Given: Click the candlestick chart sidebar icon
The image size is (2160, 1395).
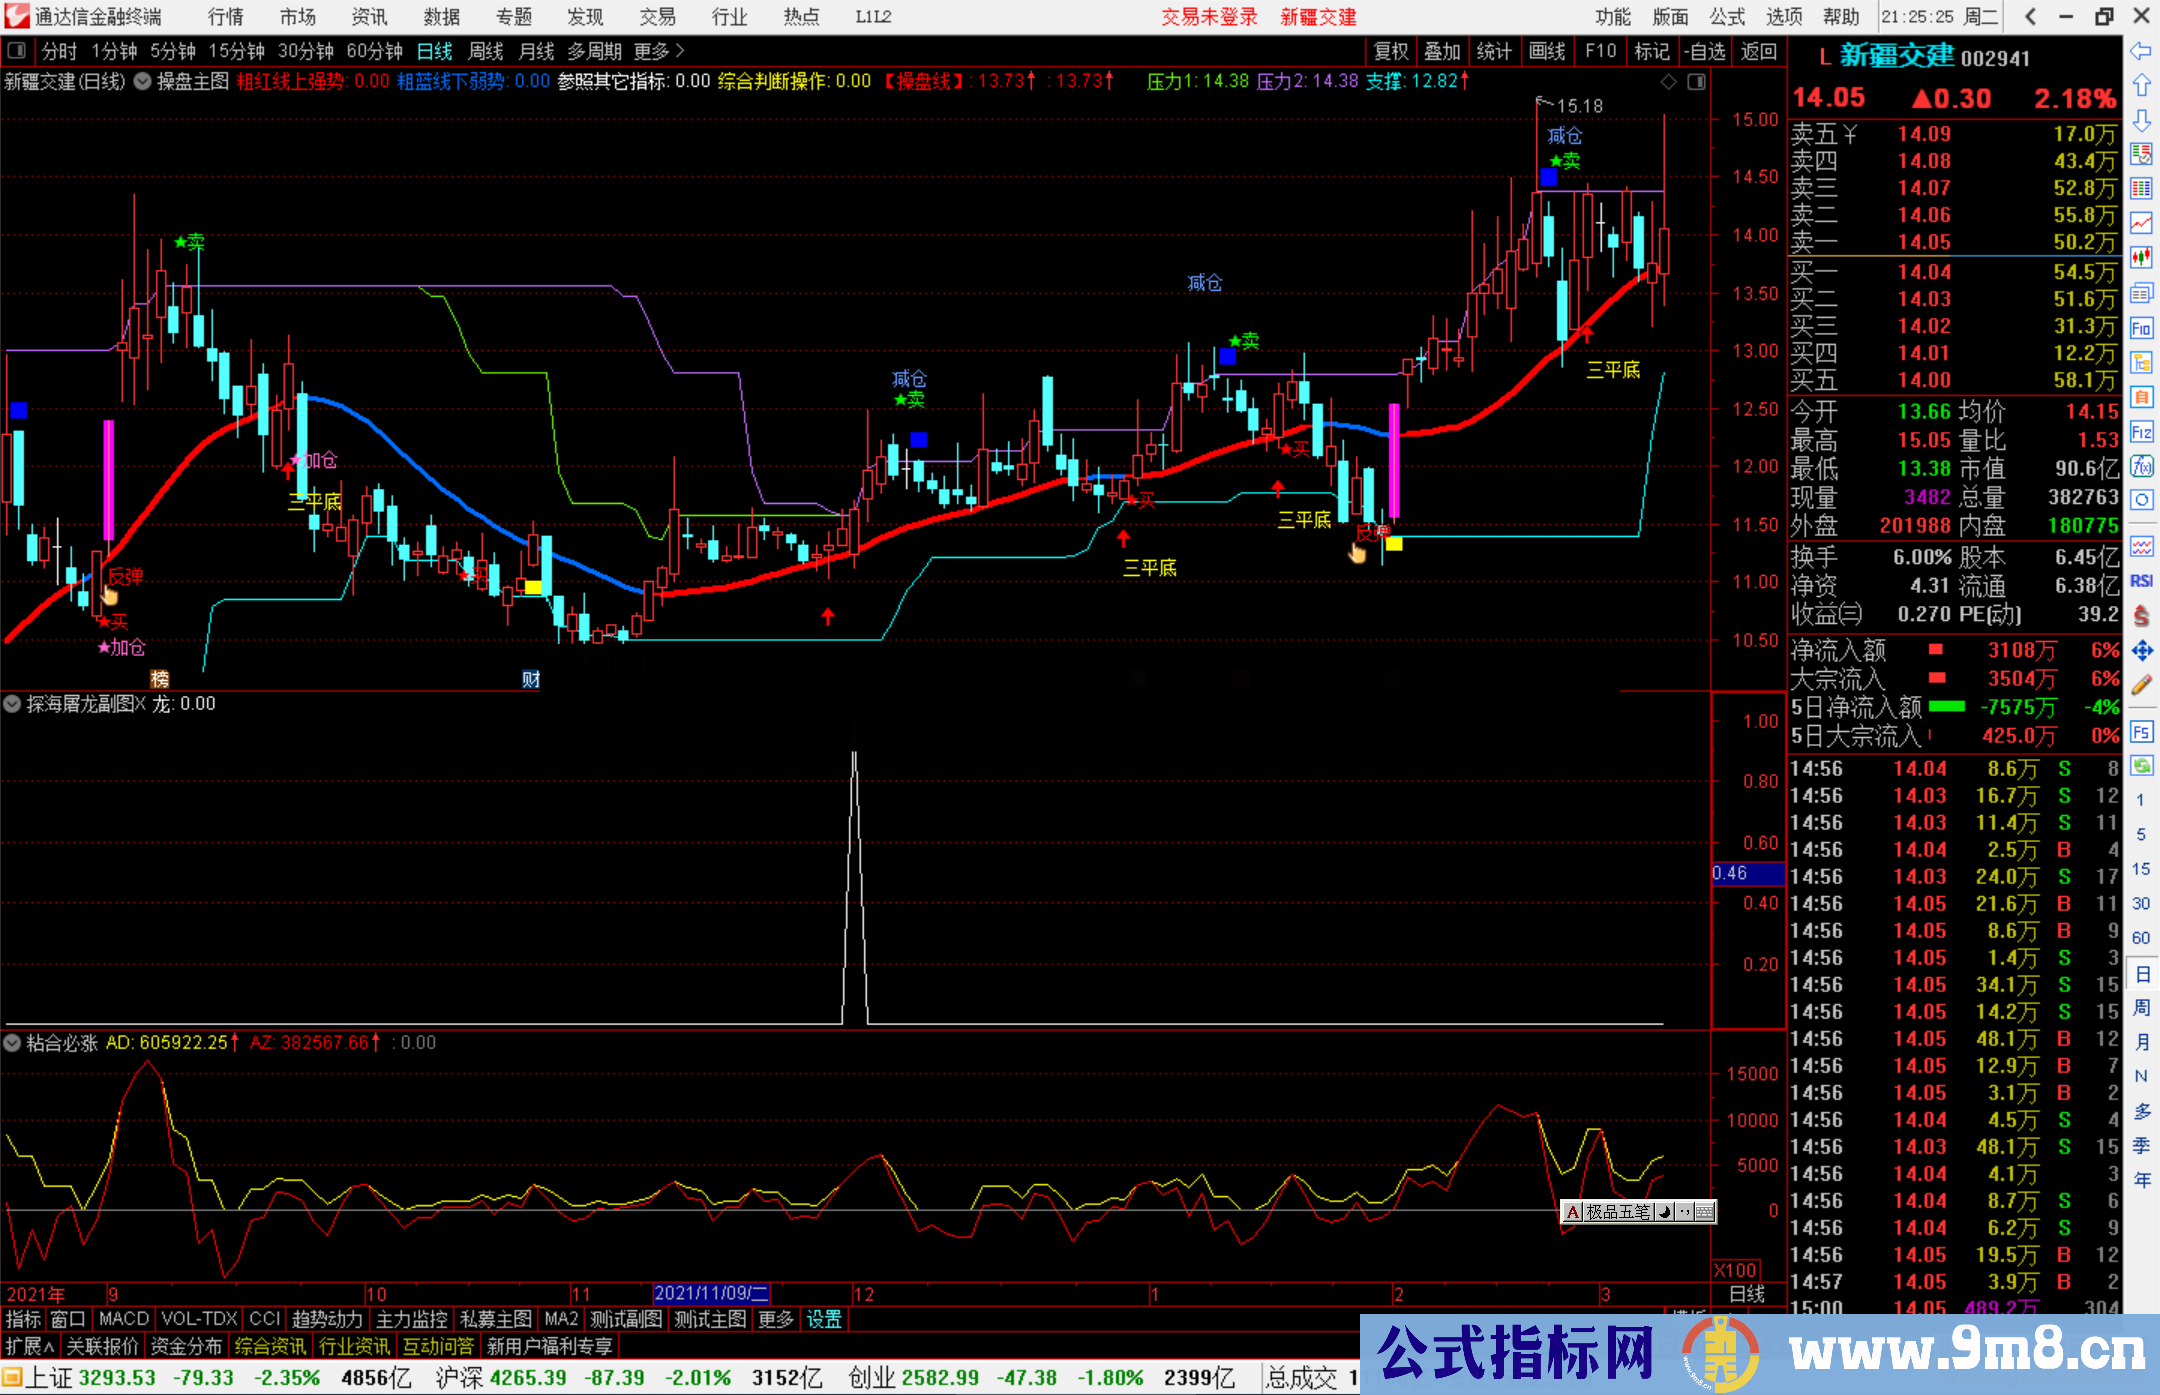Looking at the screenshot, I should (2141, 257).
